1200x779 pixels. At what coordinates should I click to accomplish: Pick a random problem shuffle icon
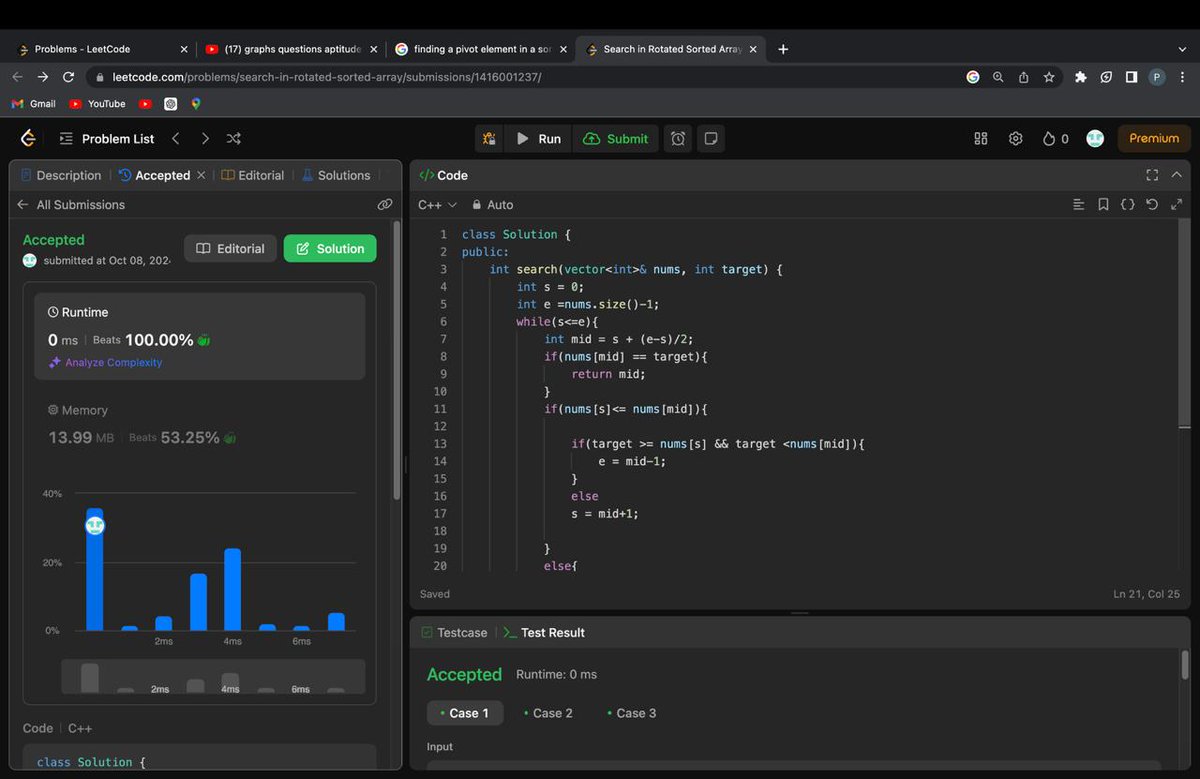coord(234,139)
